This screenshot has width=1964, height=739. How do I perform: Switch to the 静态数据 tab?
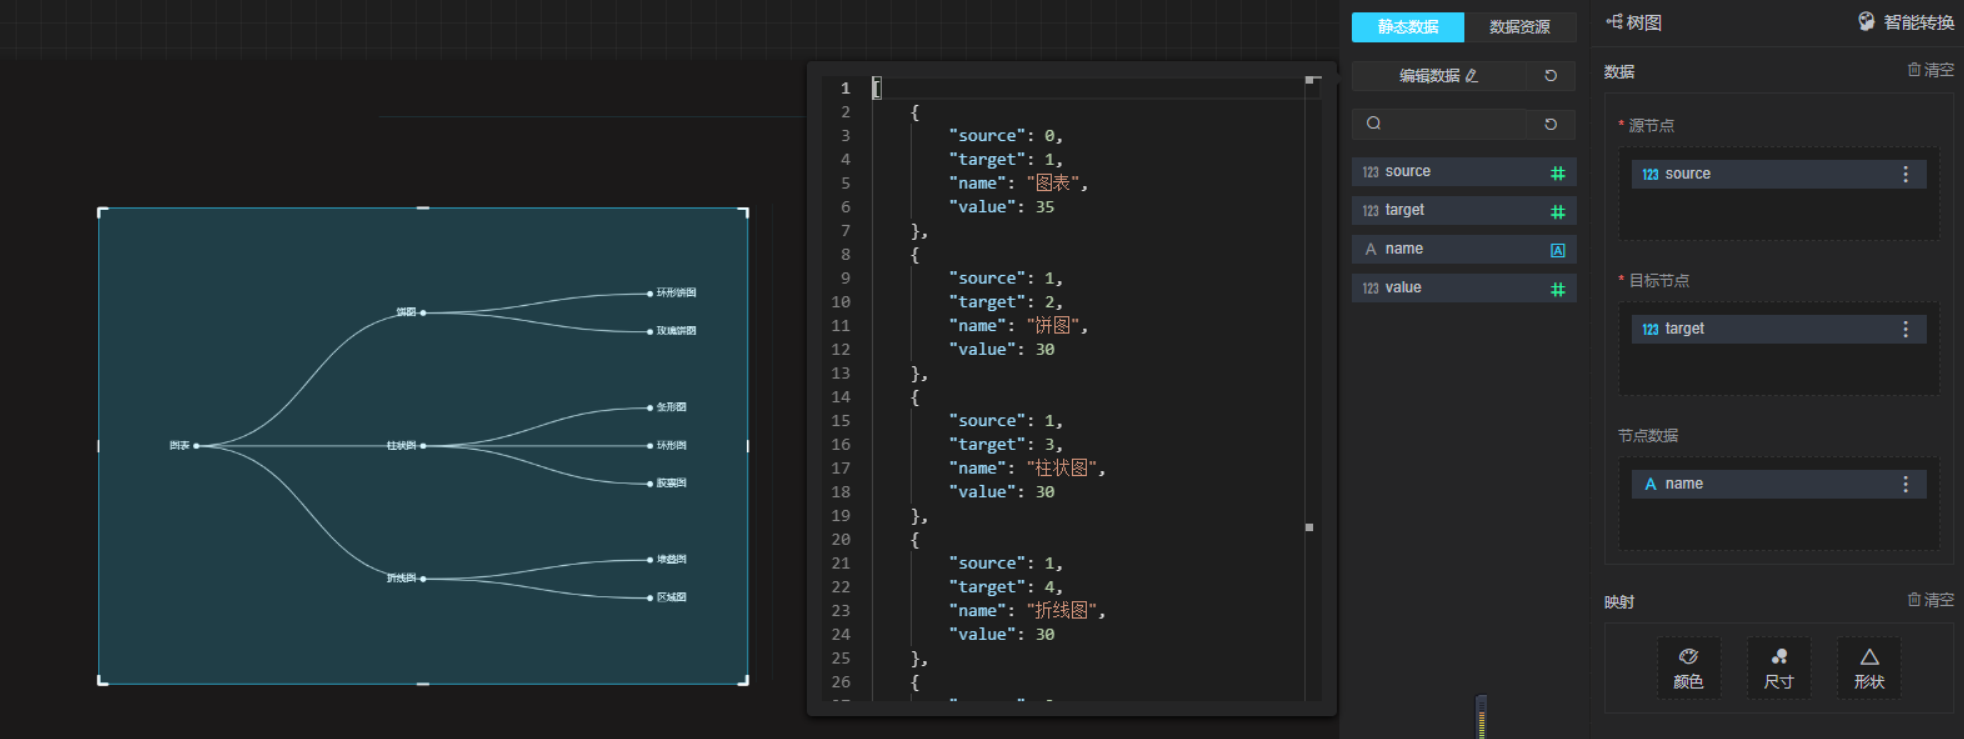click(x=1407, y=27)
